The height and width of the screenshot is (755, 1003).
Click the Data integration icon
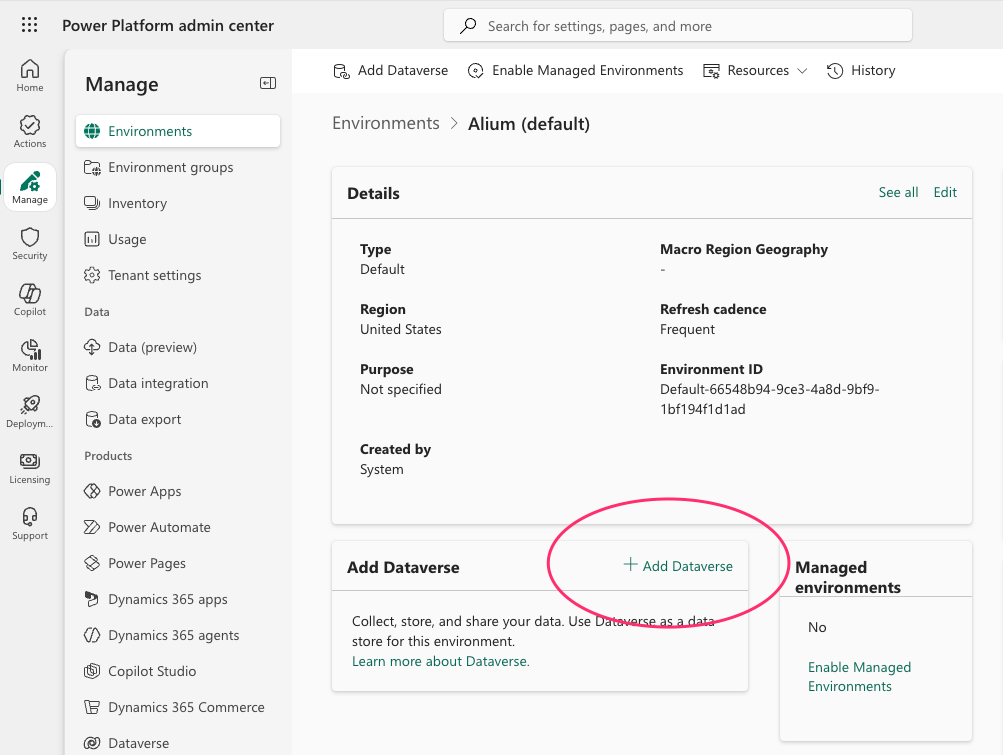[92, 383]
